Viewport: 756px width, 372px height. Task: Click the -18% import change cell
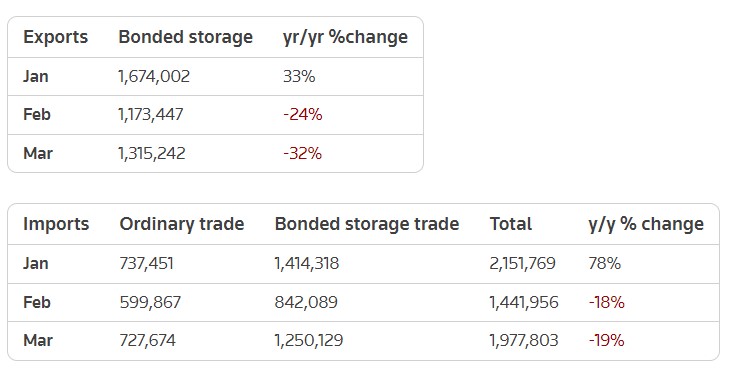click(607, 302)
